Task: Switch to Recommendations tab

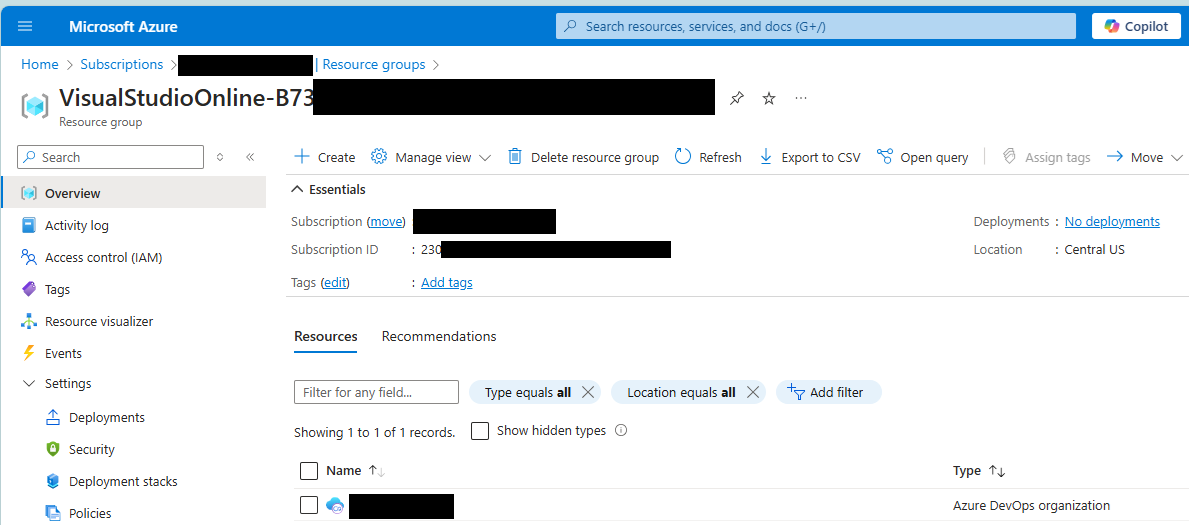Action: pyautogui.click(x=439, y=336)
